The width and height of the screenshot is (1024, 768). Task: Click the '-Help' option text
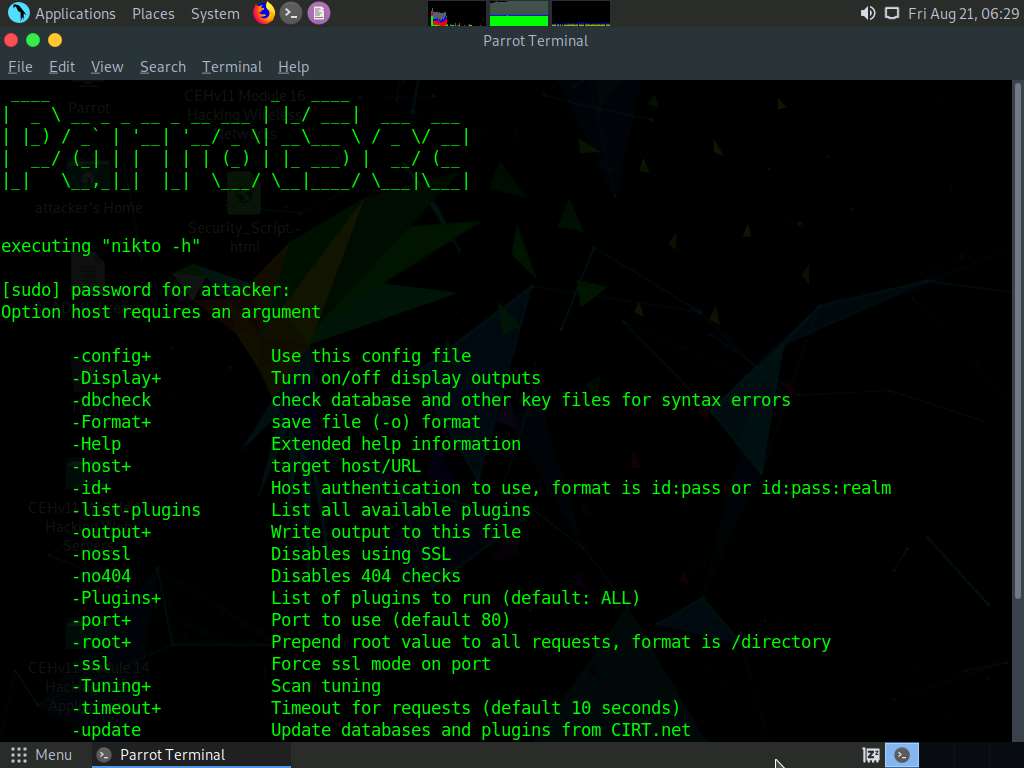(96, 444)
